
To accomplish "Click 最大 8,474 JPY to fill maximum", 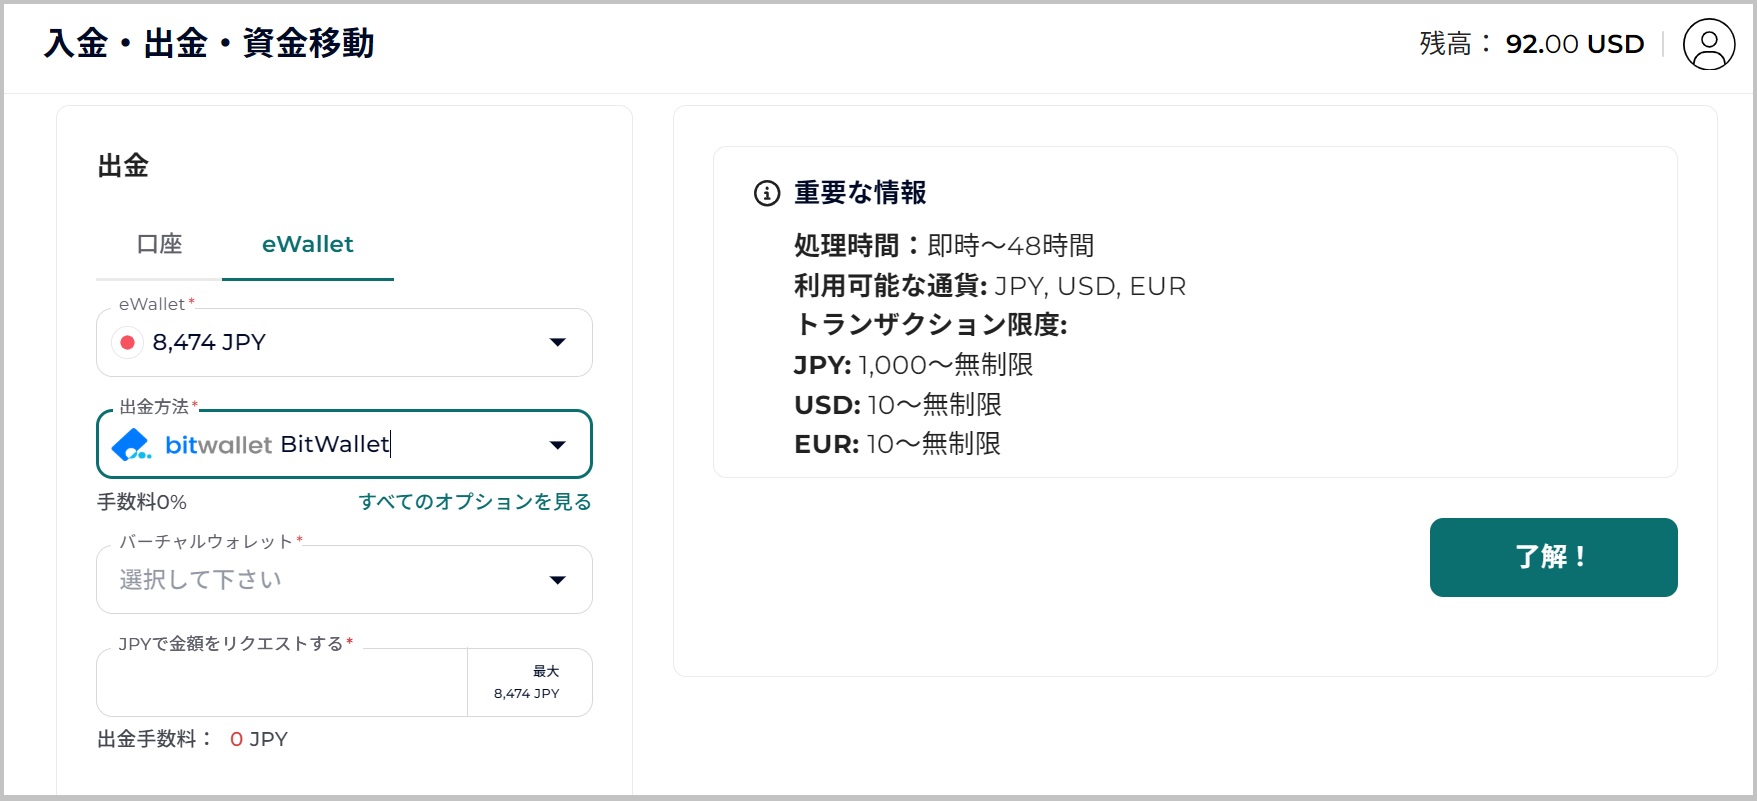I will tap(529, 682).
